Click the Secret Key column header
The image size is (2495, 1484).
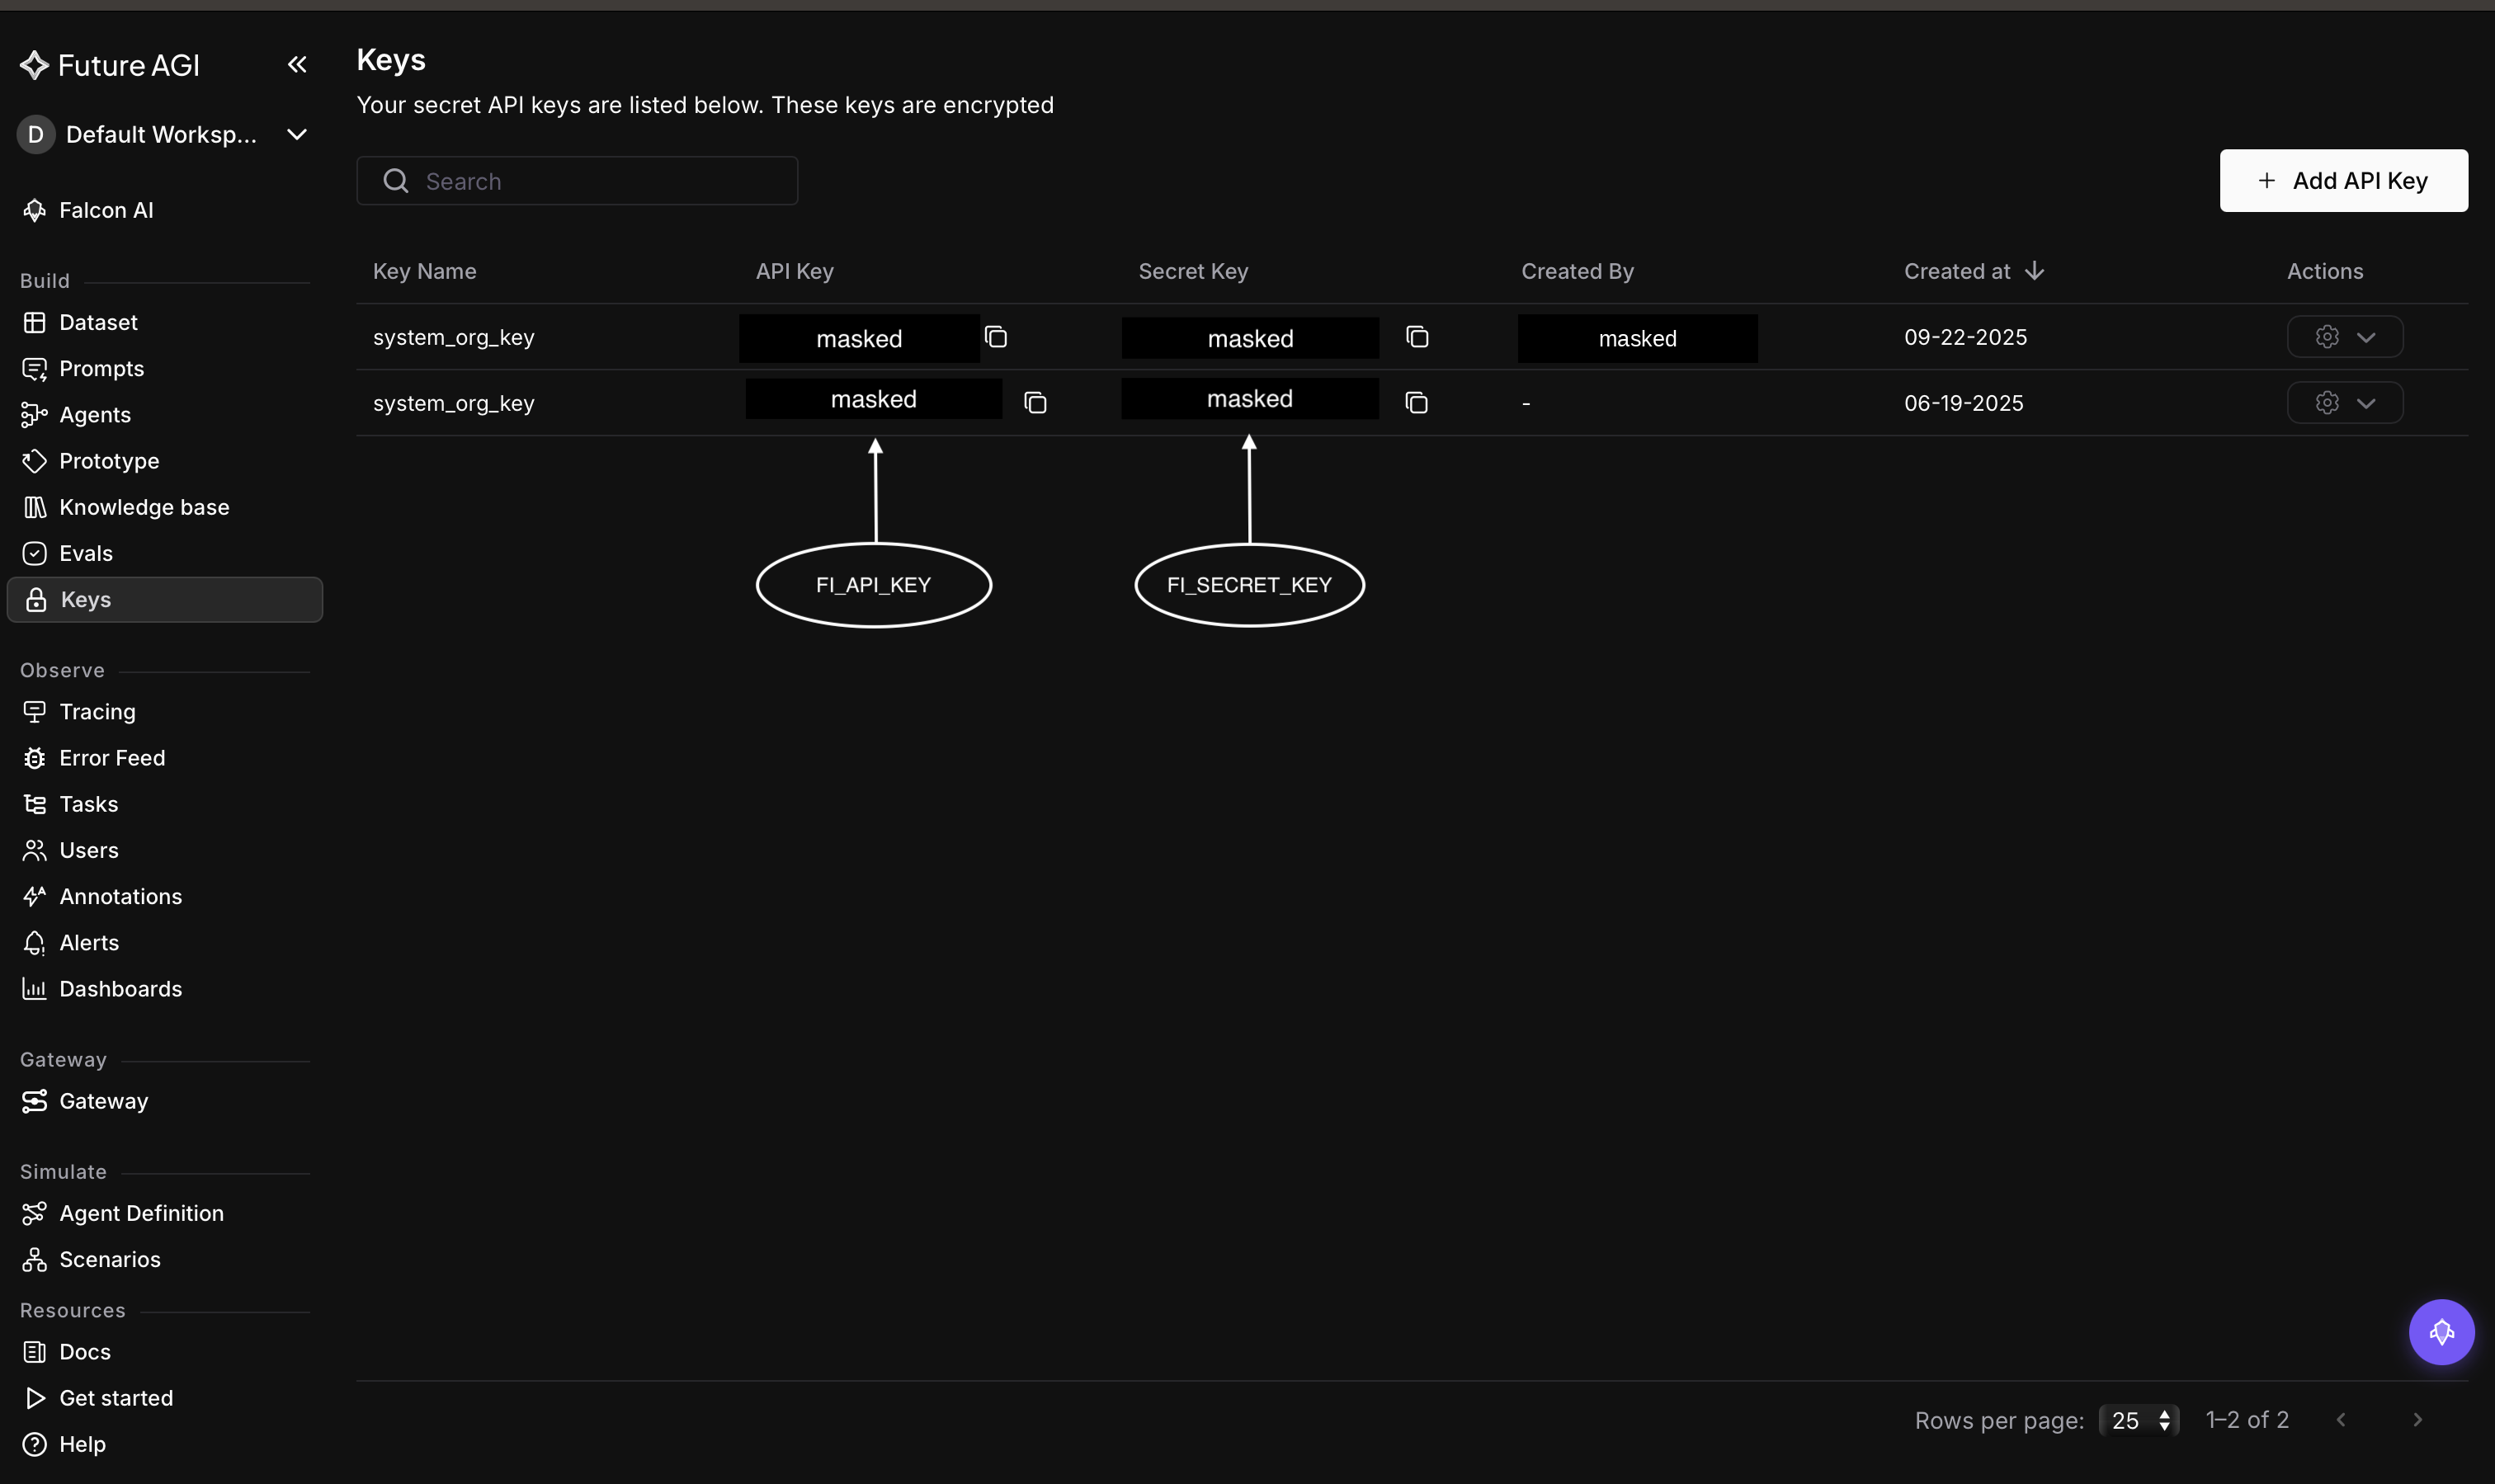point(1193,271)
